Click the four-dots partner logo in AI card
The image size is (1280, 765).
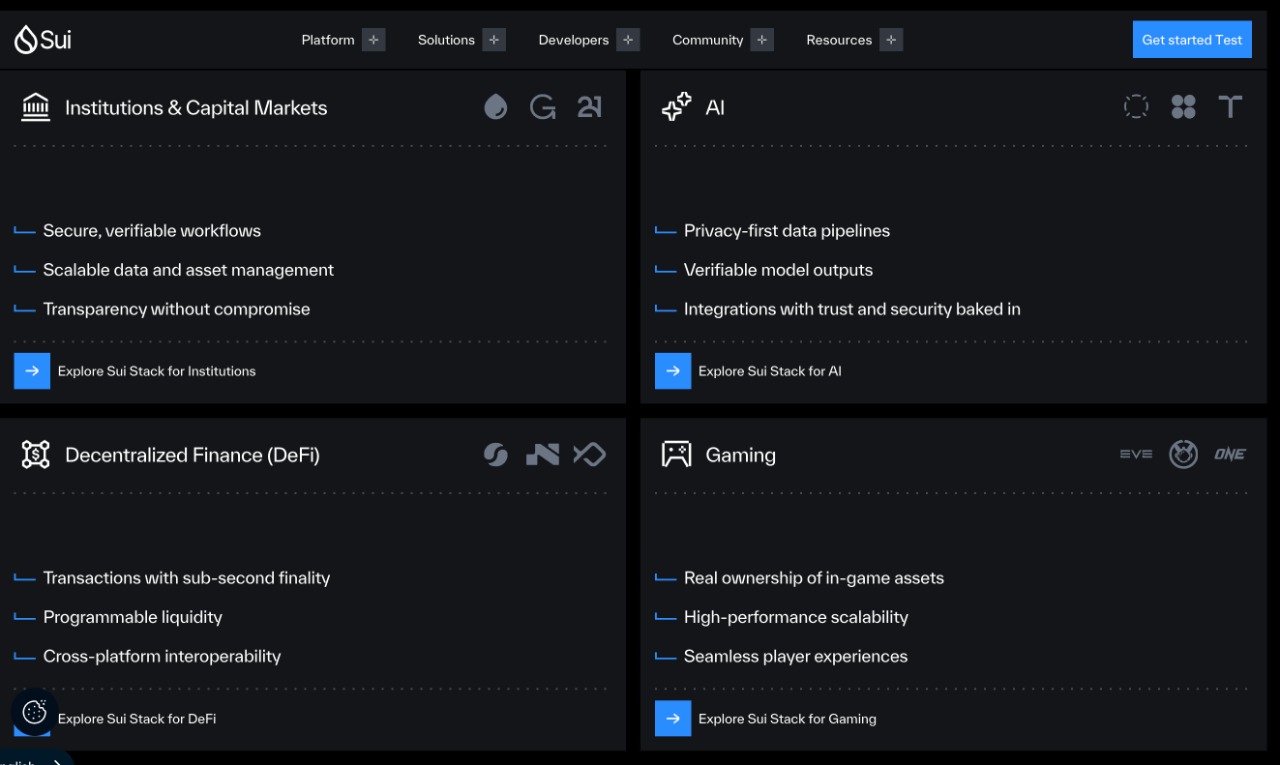tap(1183, 107)
